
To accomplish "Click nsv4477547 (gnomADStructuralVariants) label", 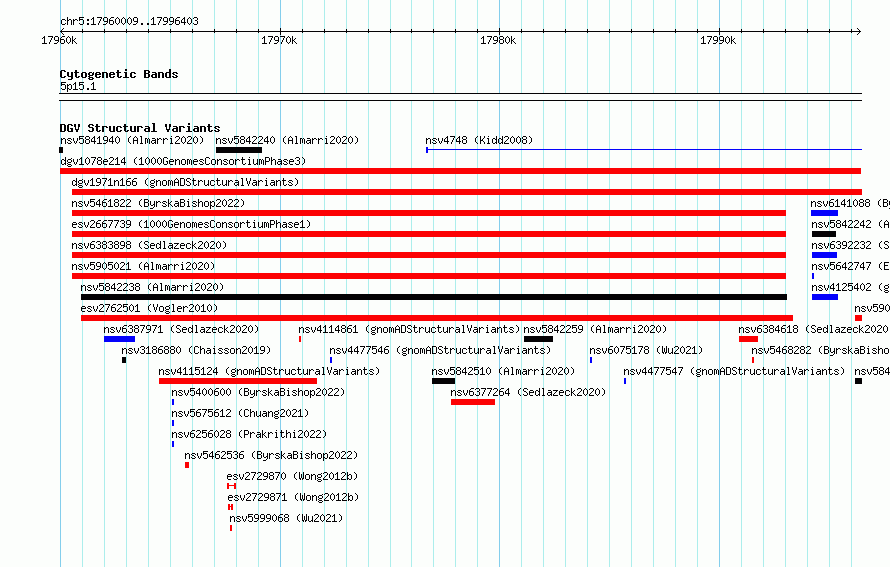I will tap(734, 371).
